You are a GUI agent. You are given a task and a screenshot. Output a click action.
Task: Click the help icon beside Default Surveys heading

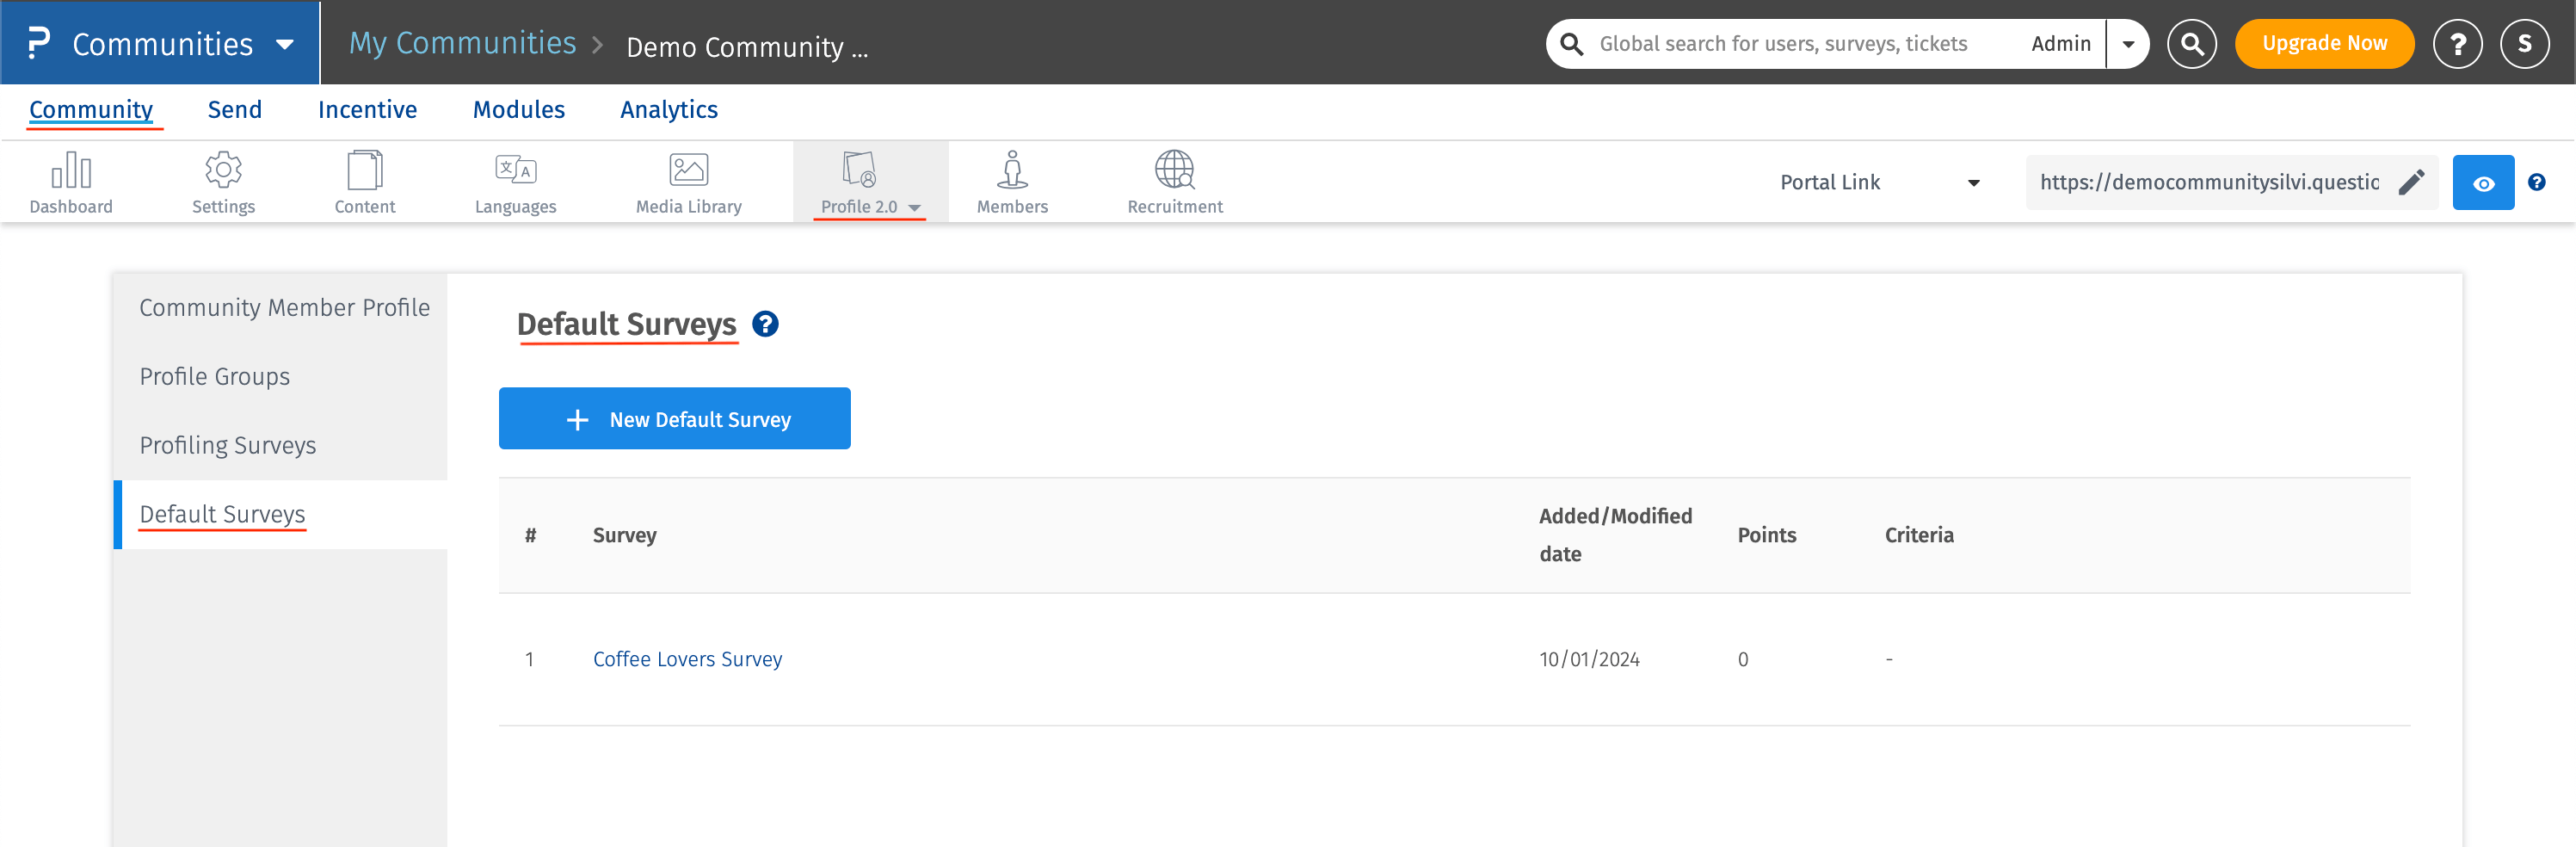click(x=765, y=324)
